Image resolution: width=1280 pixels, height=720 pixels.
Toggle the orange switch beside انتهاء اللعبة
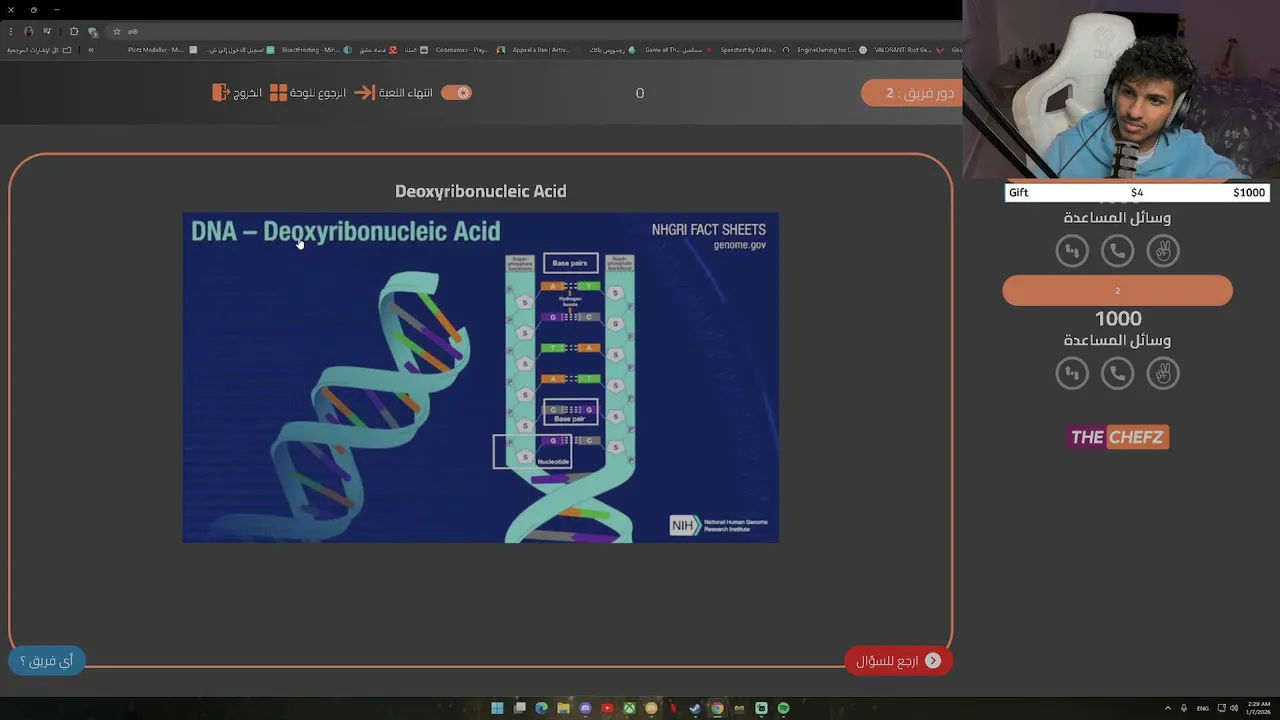click(x=456, y=92)
